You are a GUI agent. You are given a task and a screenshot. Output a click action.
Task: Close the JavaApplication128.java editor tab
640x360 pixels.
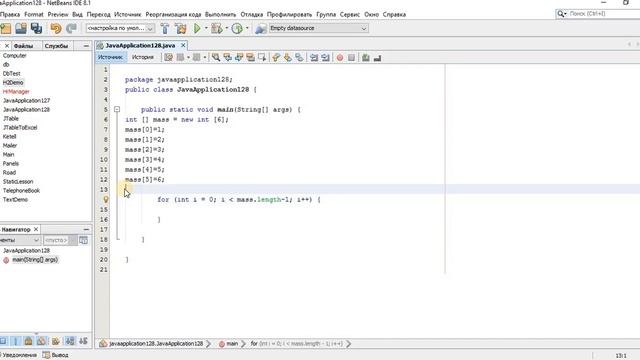183,45
